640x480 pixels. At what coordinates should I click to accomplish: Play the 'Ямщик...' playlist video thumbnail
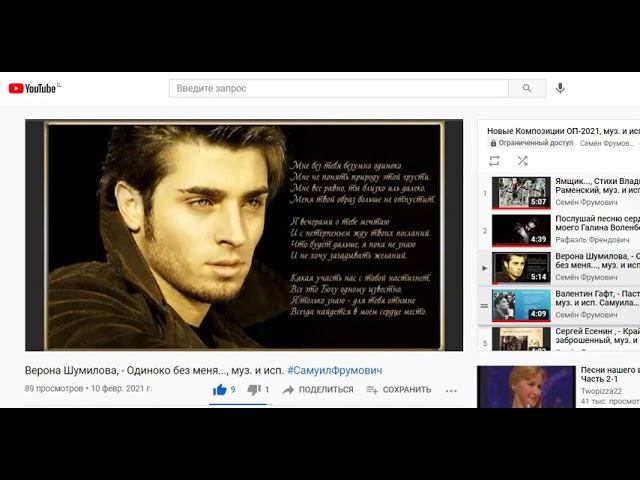click(x=521, y=193)
